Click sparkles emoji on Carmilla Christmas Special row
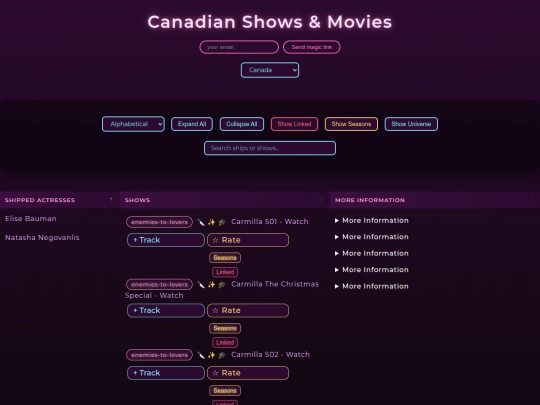540x405 pixels. (211, 285)
